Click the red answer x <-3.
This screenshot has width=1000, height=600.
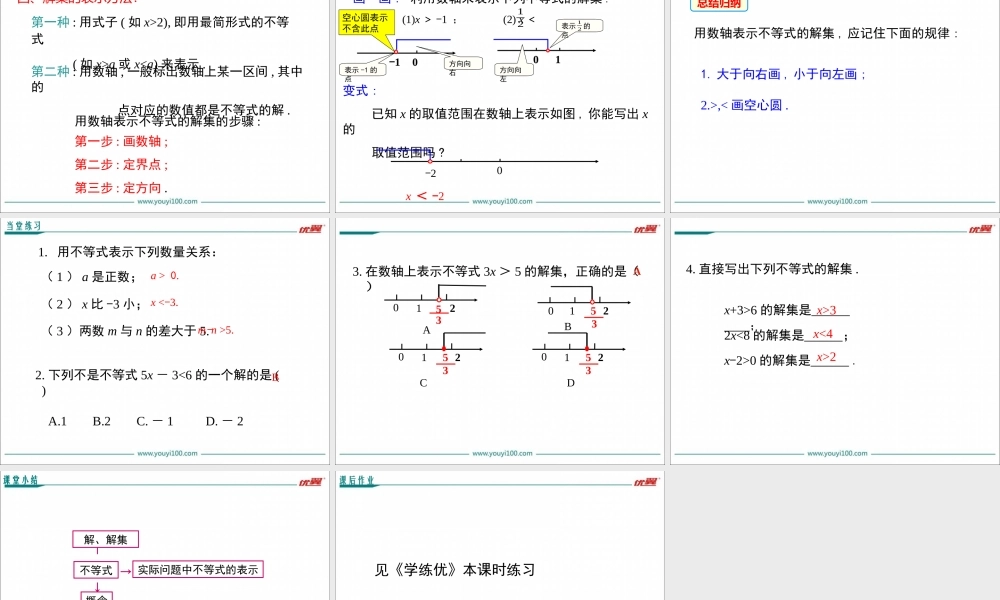(x=164, y=302)
